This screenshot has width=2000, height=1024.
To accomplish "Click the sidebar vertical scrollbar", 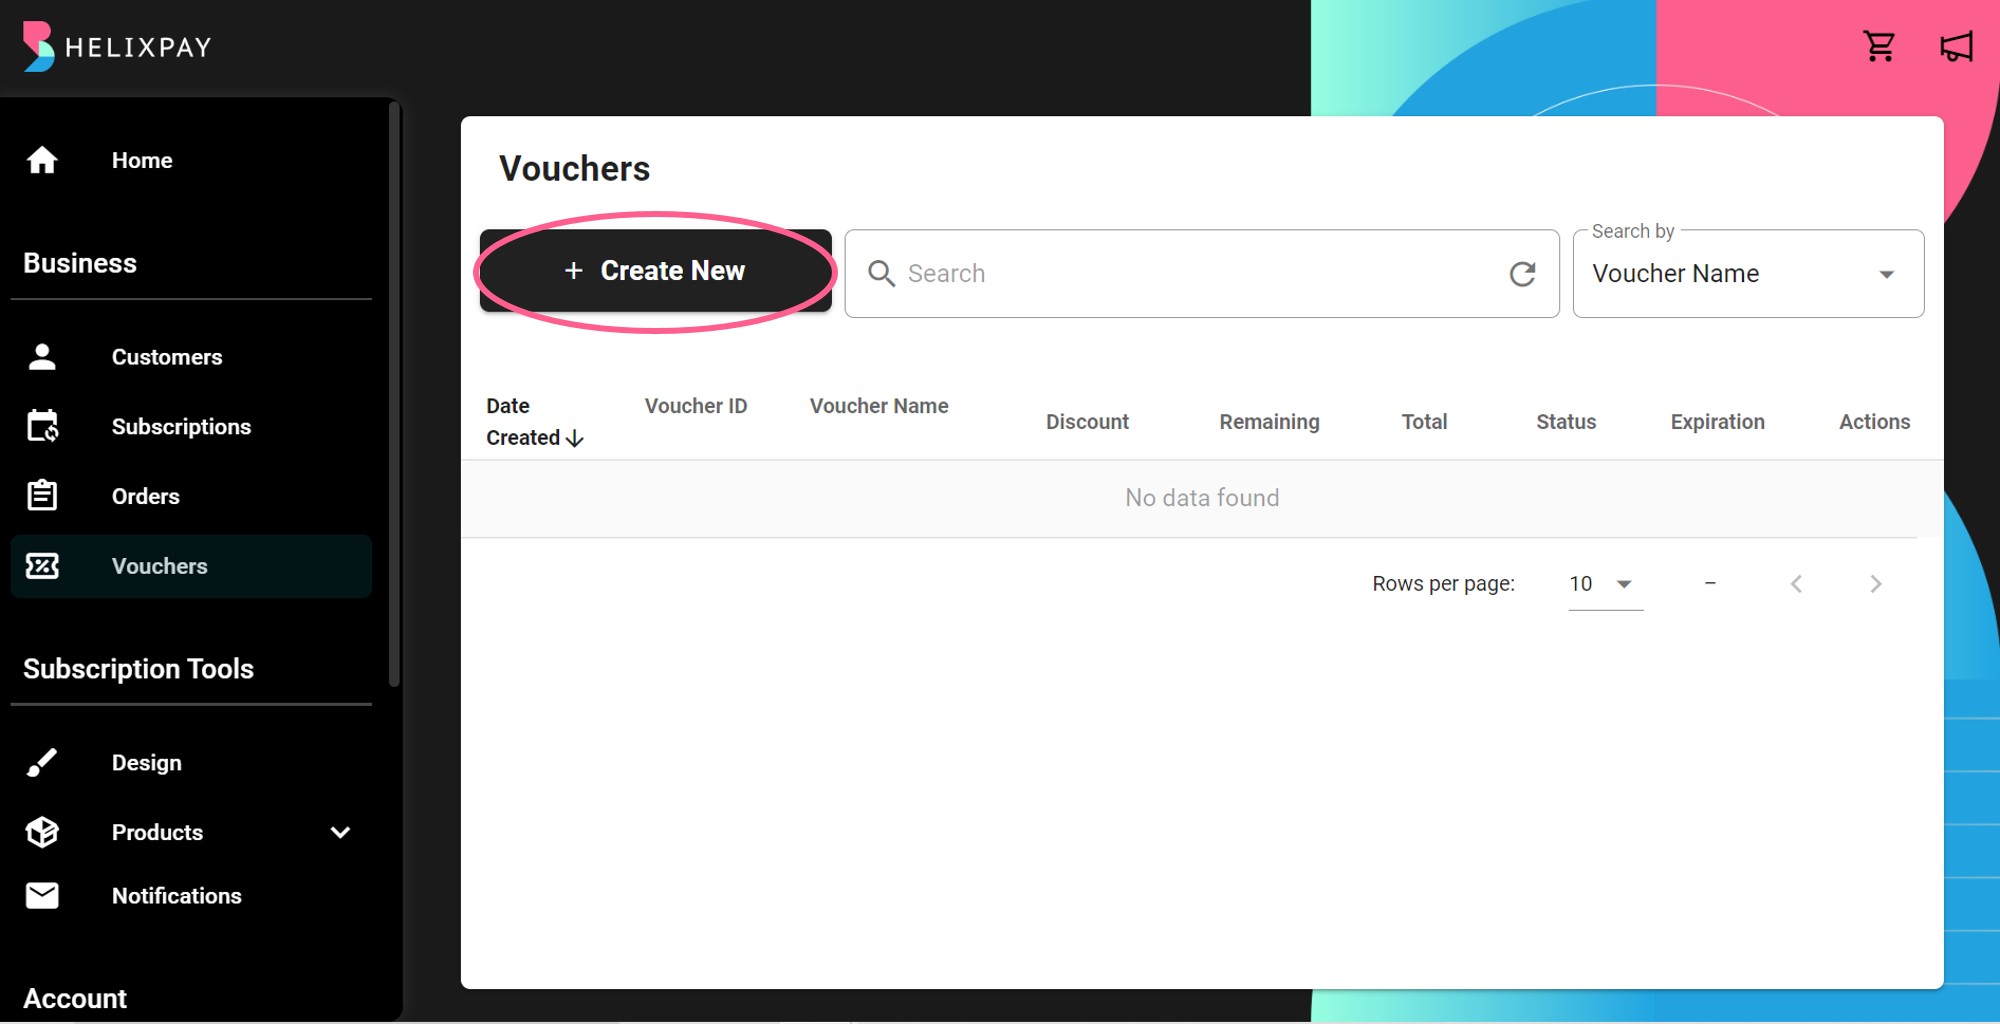I will [394, 394].
